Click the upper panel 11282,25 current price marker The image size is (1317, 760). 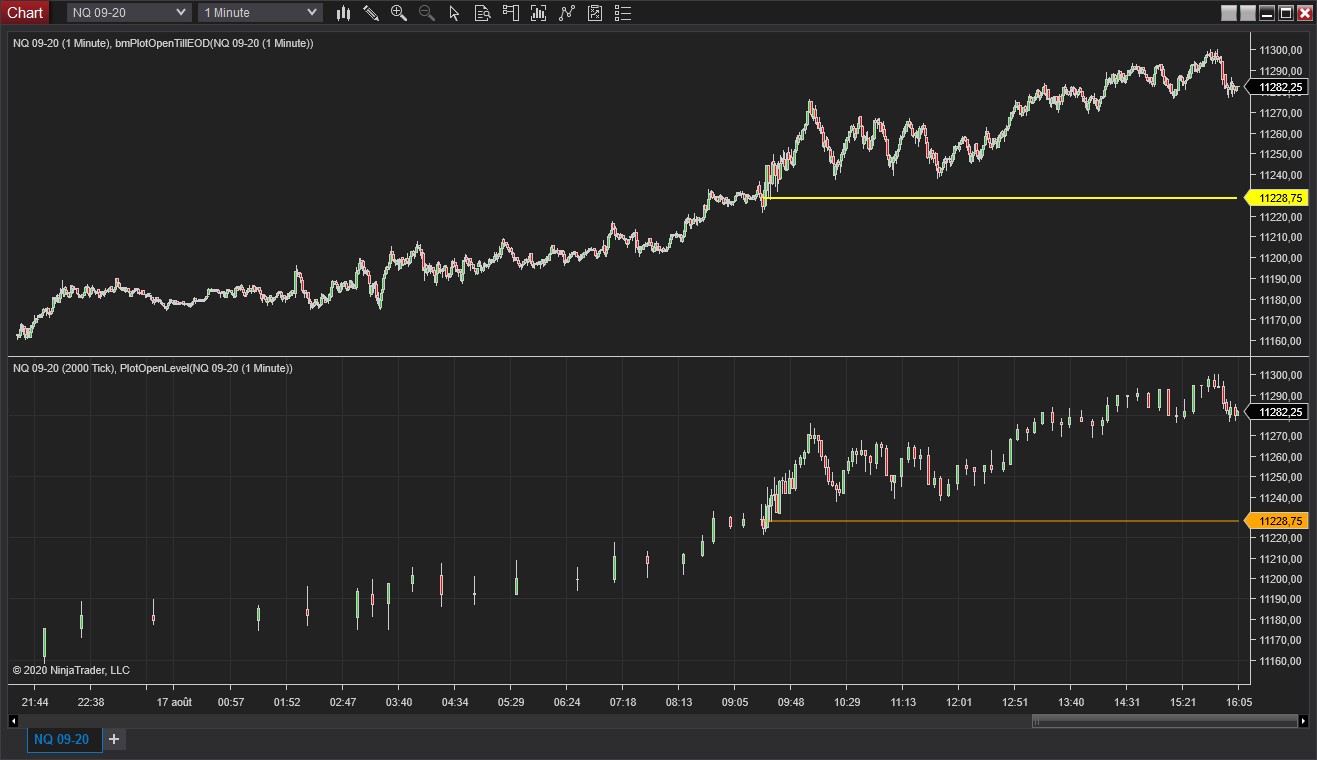(1278, 87)
